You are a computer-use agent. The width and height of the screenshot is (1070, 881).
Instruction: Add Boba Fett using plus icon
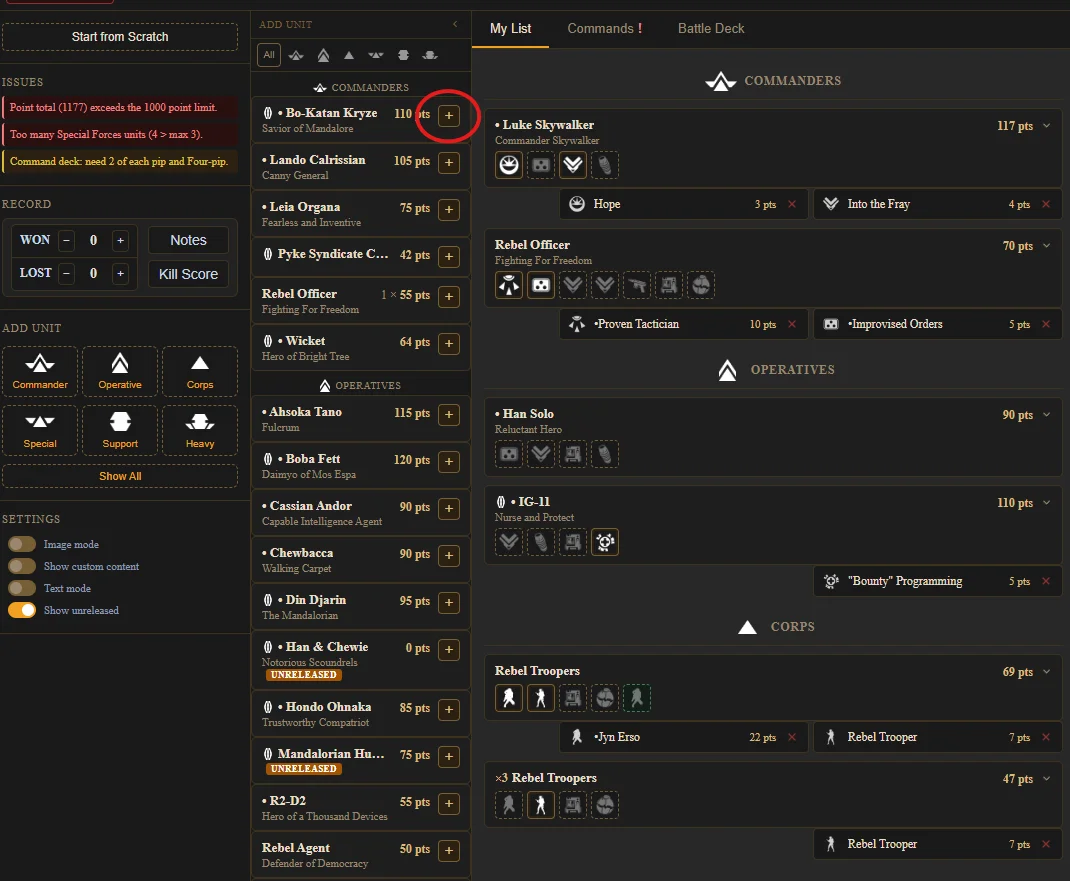coord(448,461)
